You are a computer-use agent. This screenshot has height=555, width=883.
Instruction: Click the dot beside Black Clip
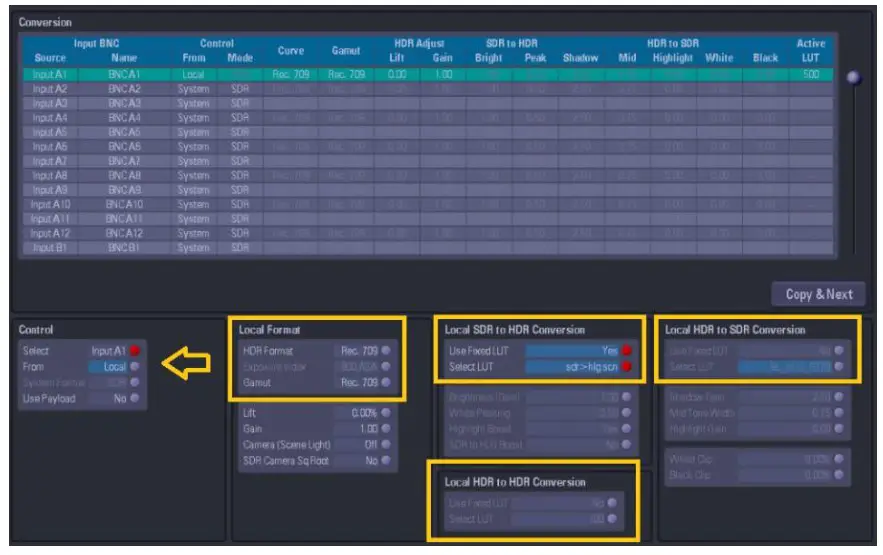[x=839, y=475]
